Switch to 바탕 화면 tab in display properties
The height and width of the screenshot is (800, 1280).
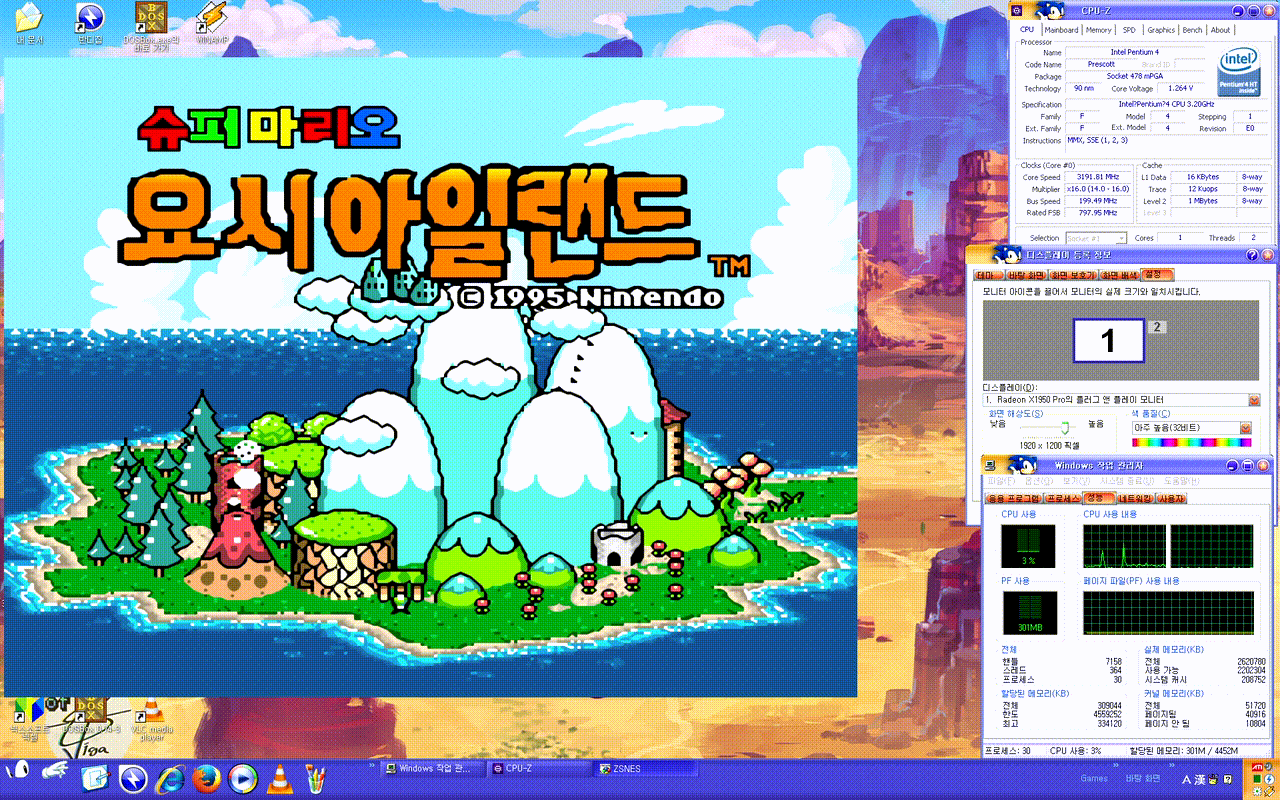pos(1025,275)
